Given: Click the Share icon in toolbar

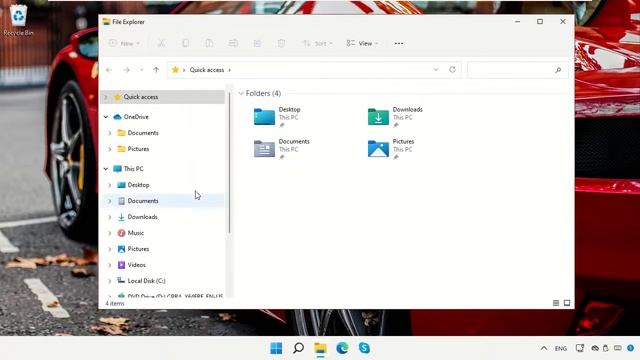Looking at the screenshot, I should [257, 43].
